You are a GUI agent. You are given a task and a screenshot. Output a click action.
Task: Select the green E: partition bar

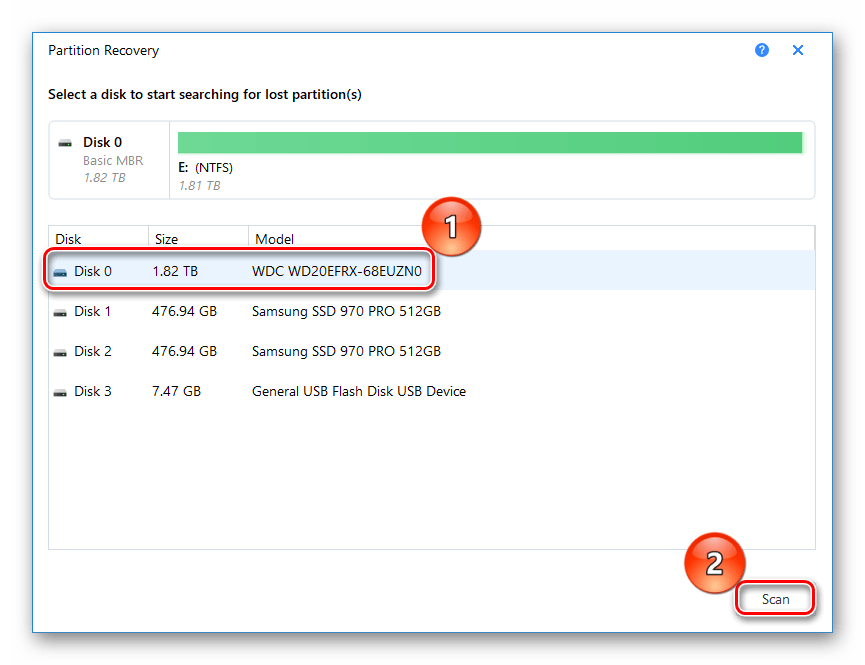[490, 142]
